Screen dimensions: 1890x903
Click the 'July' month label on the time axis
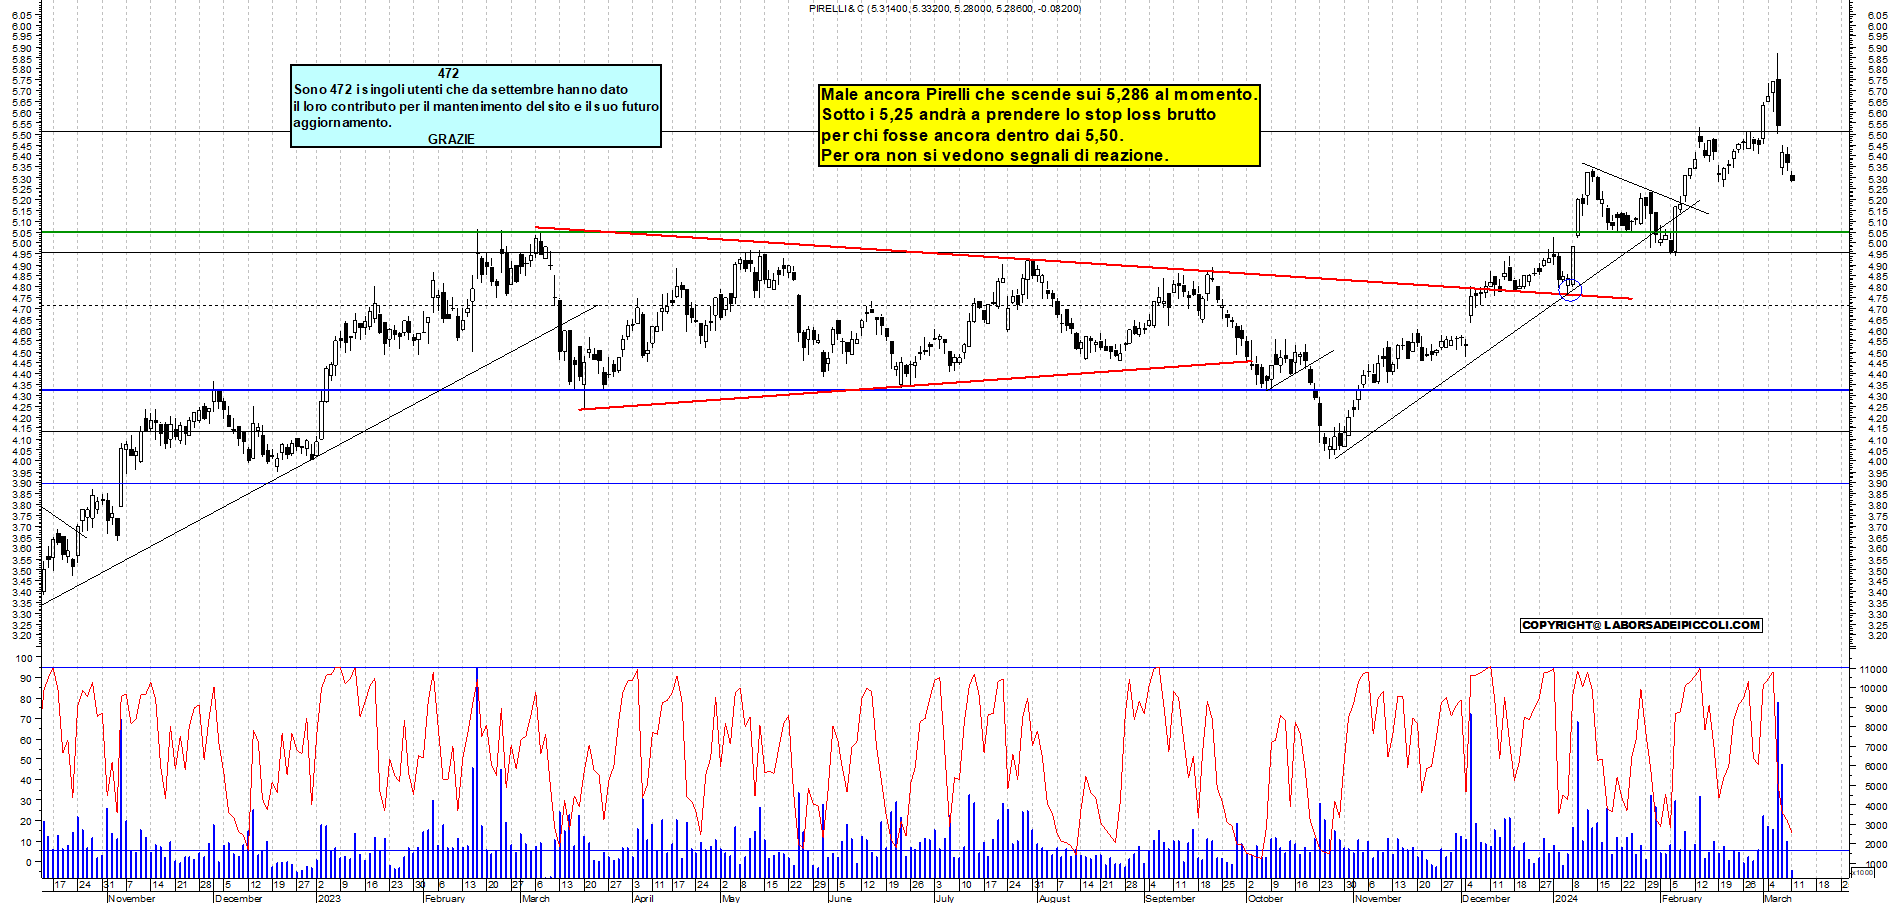pos(944,898)
